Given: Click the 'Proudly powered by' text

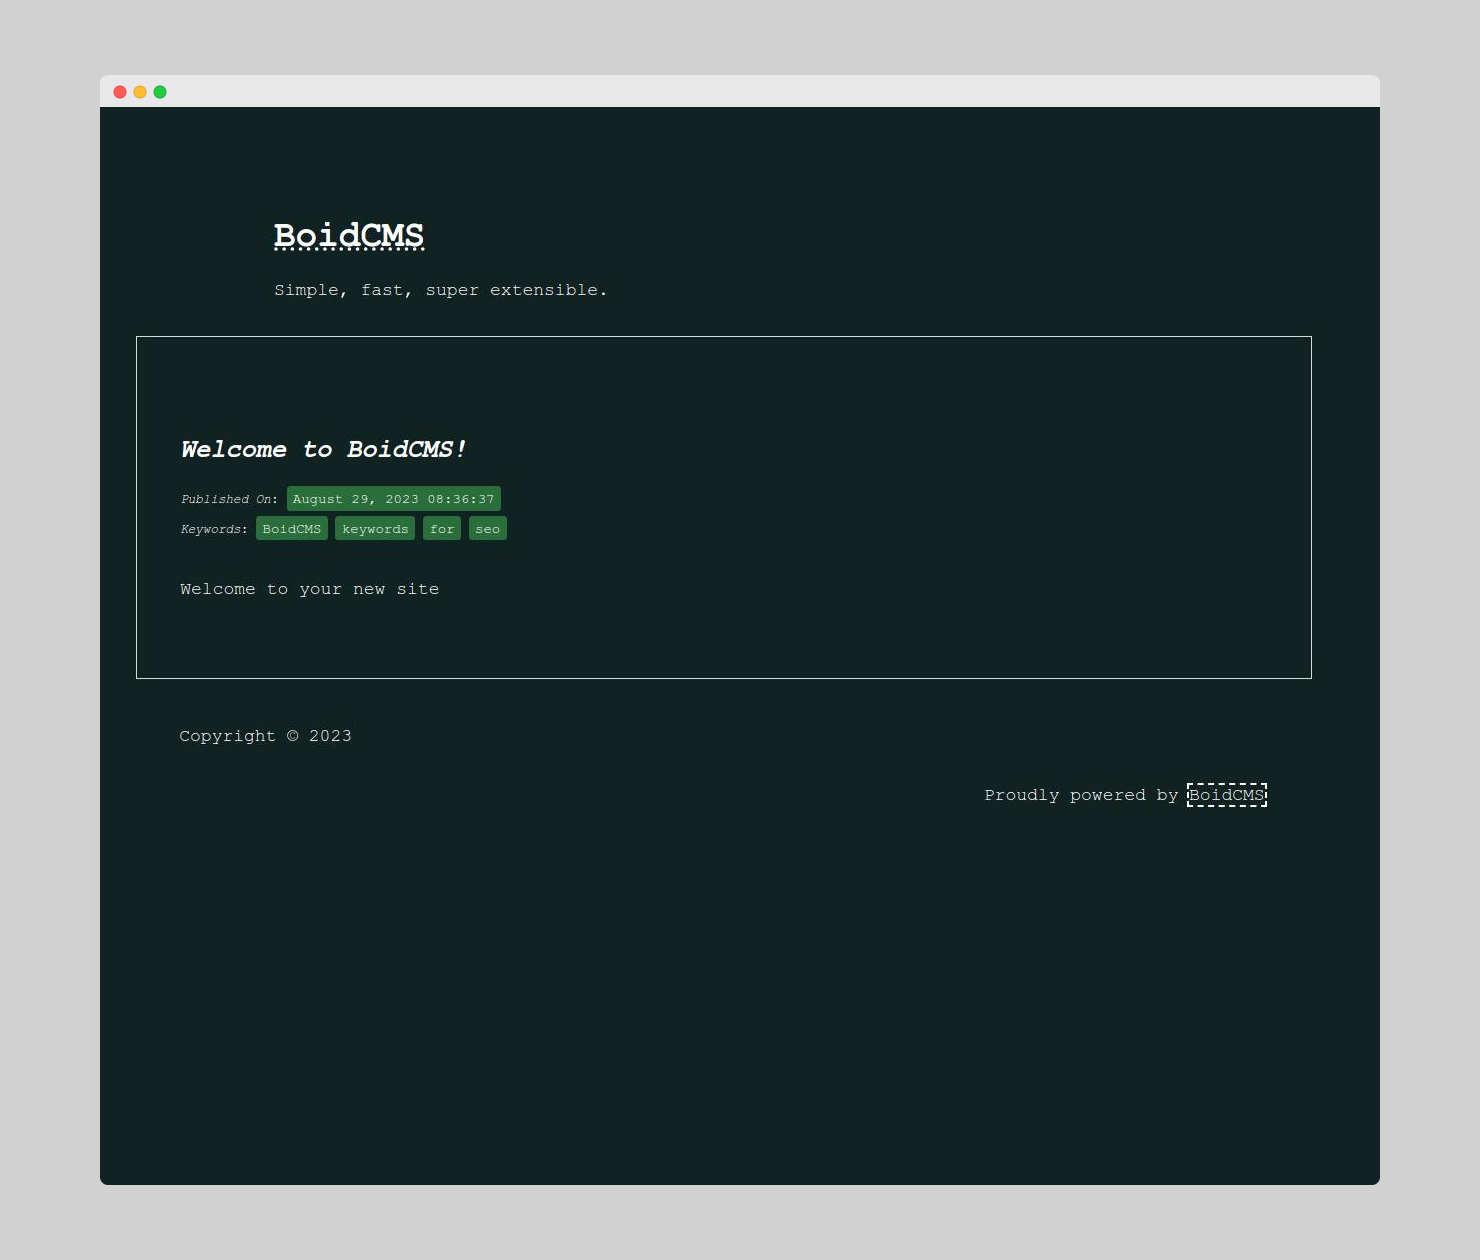Looking at the screenshot, I should coord(1081,795).
